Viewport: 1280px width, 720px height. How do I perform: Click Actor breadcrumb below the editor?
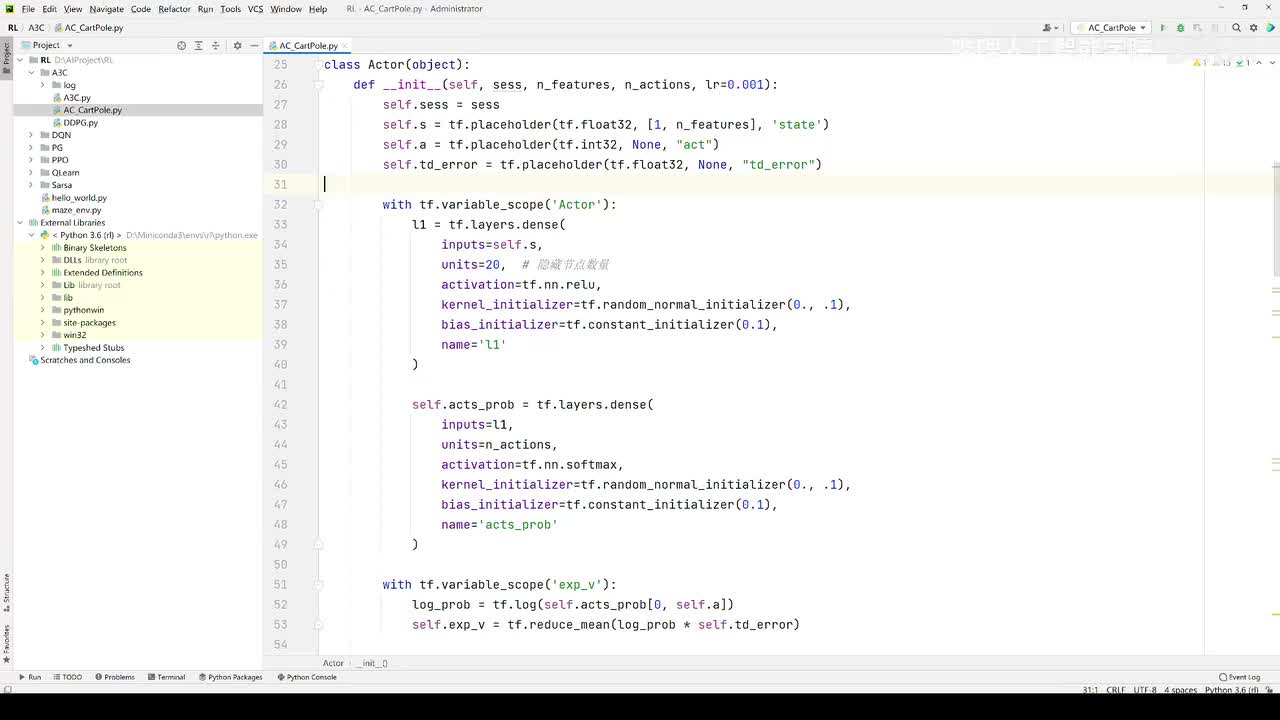coord(333,663)
